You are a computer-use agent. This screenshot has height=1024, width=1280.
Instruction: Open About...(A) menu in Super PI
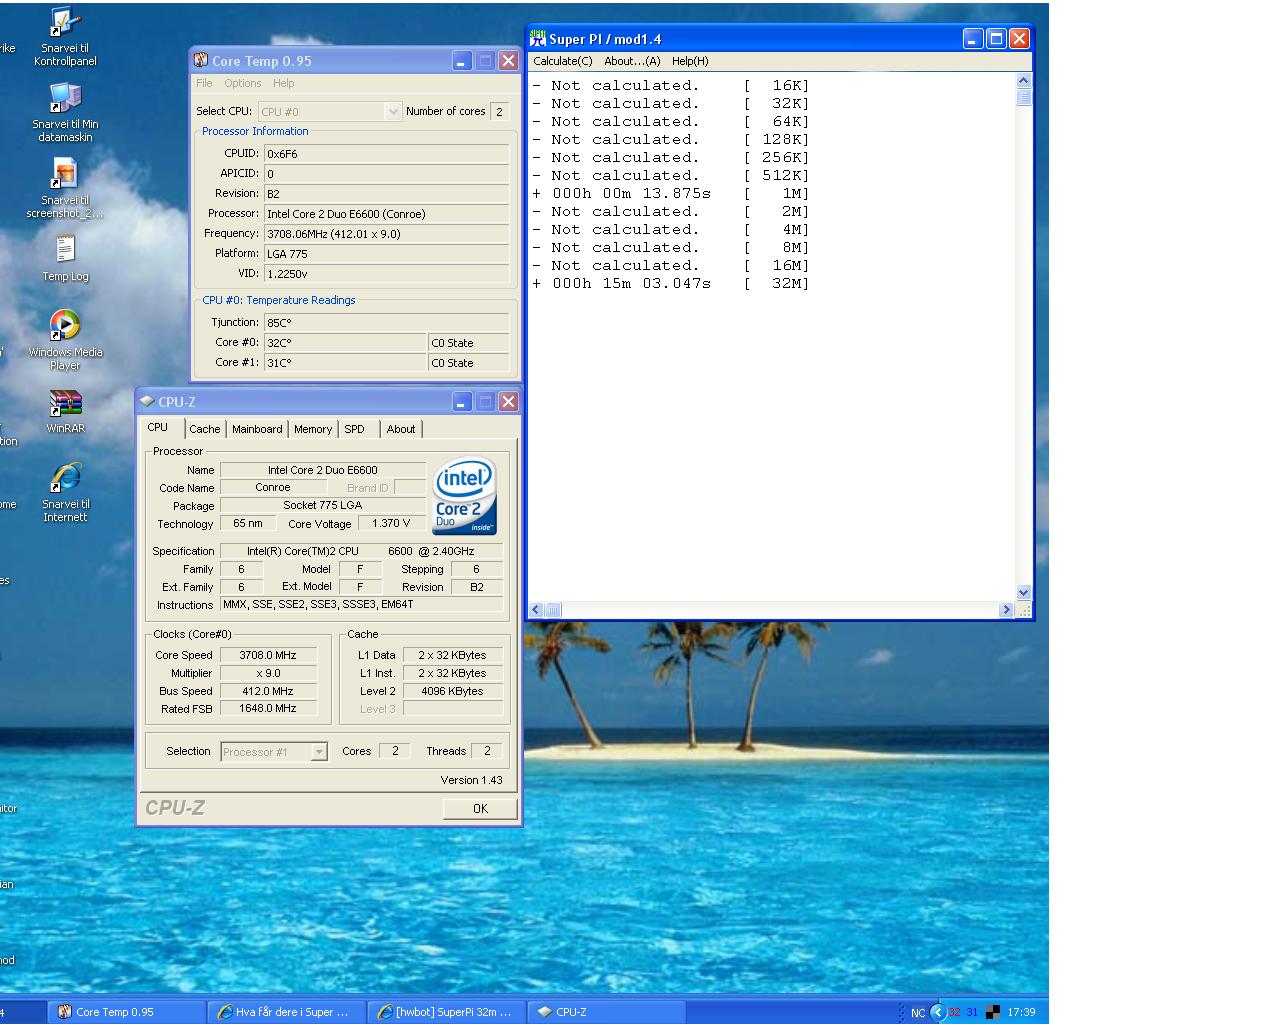[632, 61]
